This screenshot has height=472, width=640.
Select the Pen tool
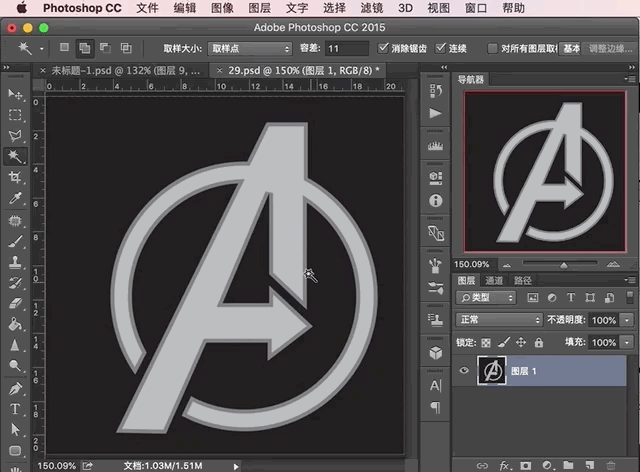pyautogui.click(x=15, y=388)
